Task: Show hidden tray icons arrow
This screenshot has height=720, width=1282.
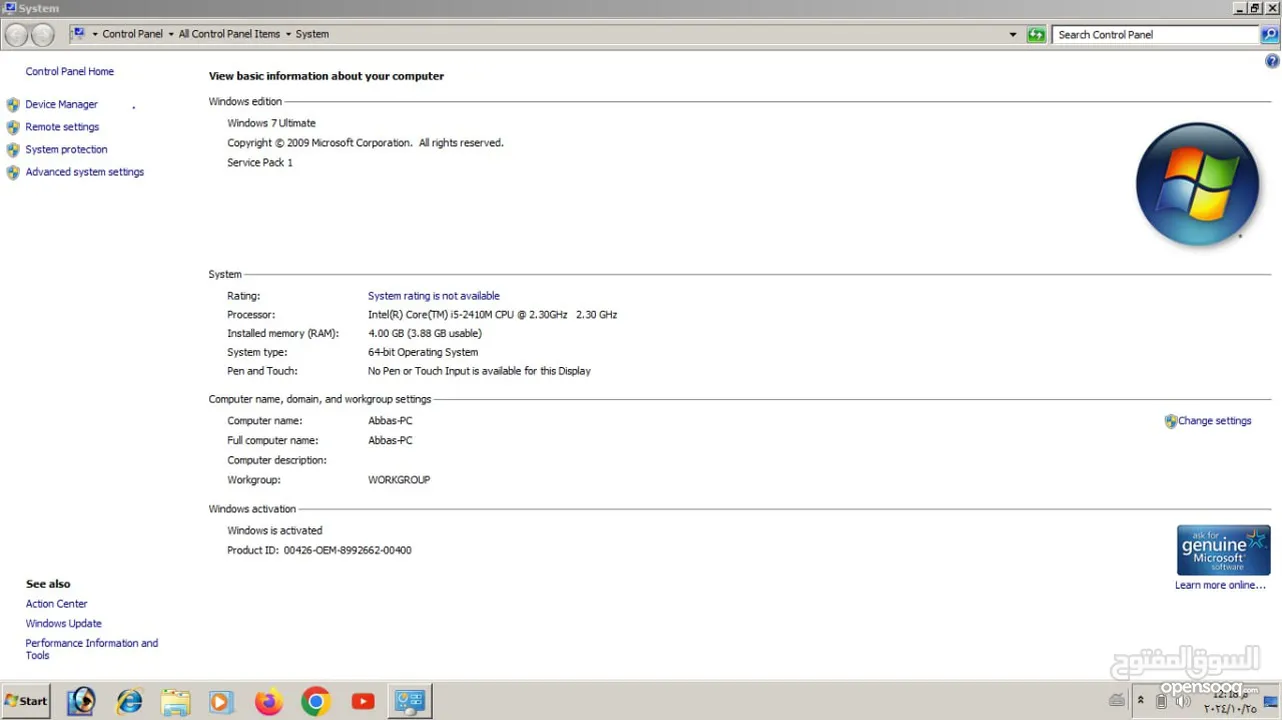Action: [x=1141, y=701]
